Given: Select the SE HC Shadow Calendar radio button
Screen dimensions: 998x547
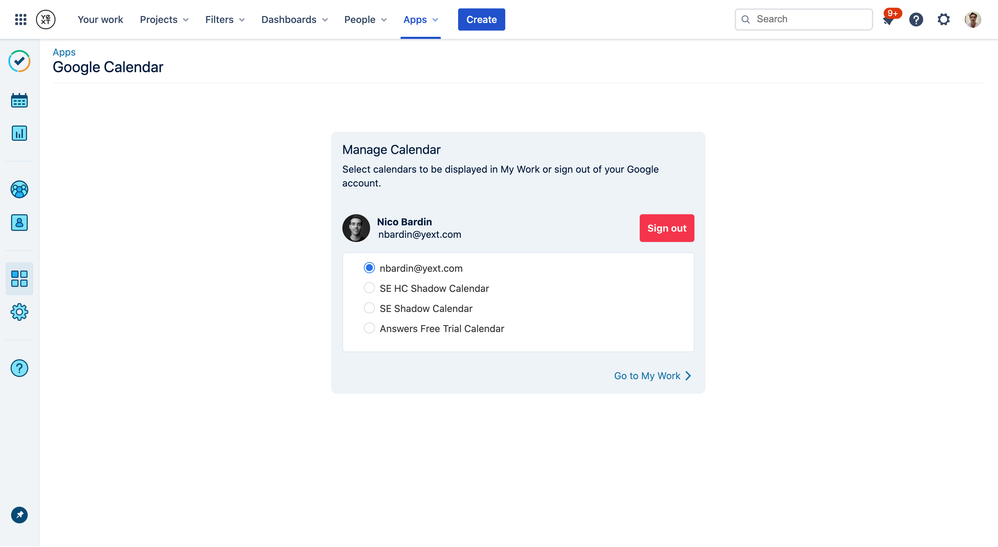Looking at the screenshot, I should coord(369,288).
